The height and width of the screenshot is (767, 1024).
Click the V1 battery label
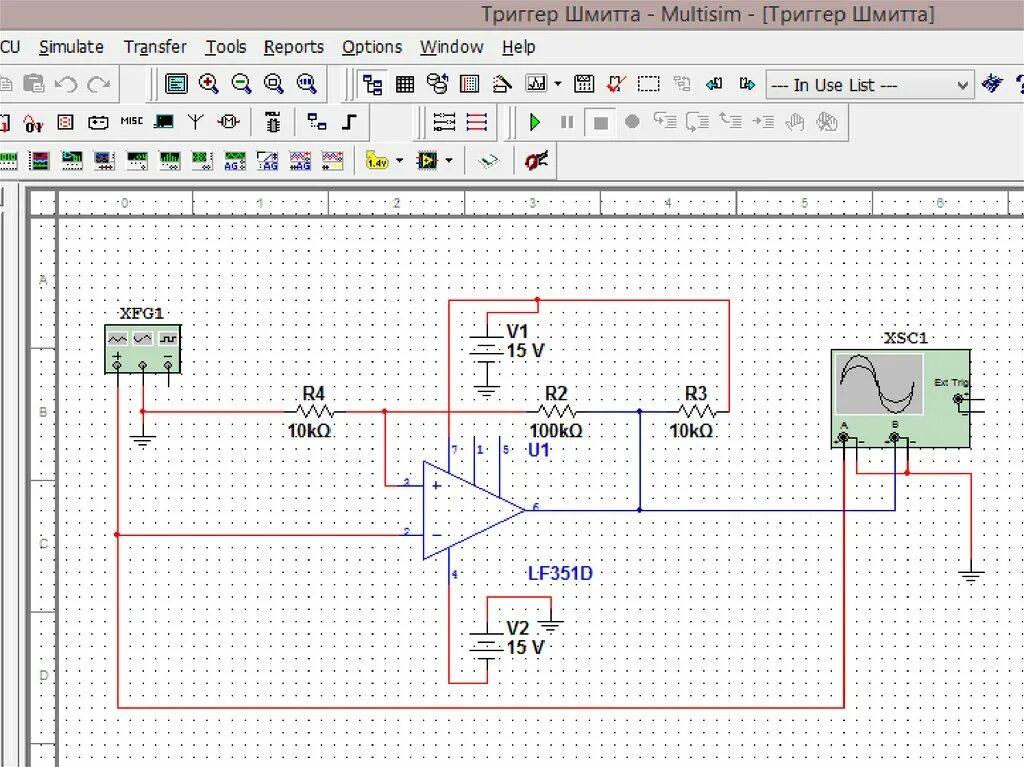pyautogui.click(x=517, y=331)
